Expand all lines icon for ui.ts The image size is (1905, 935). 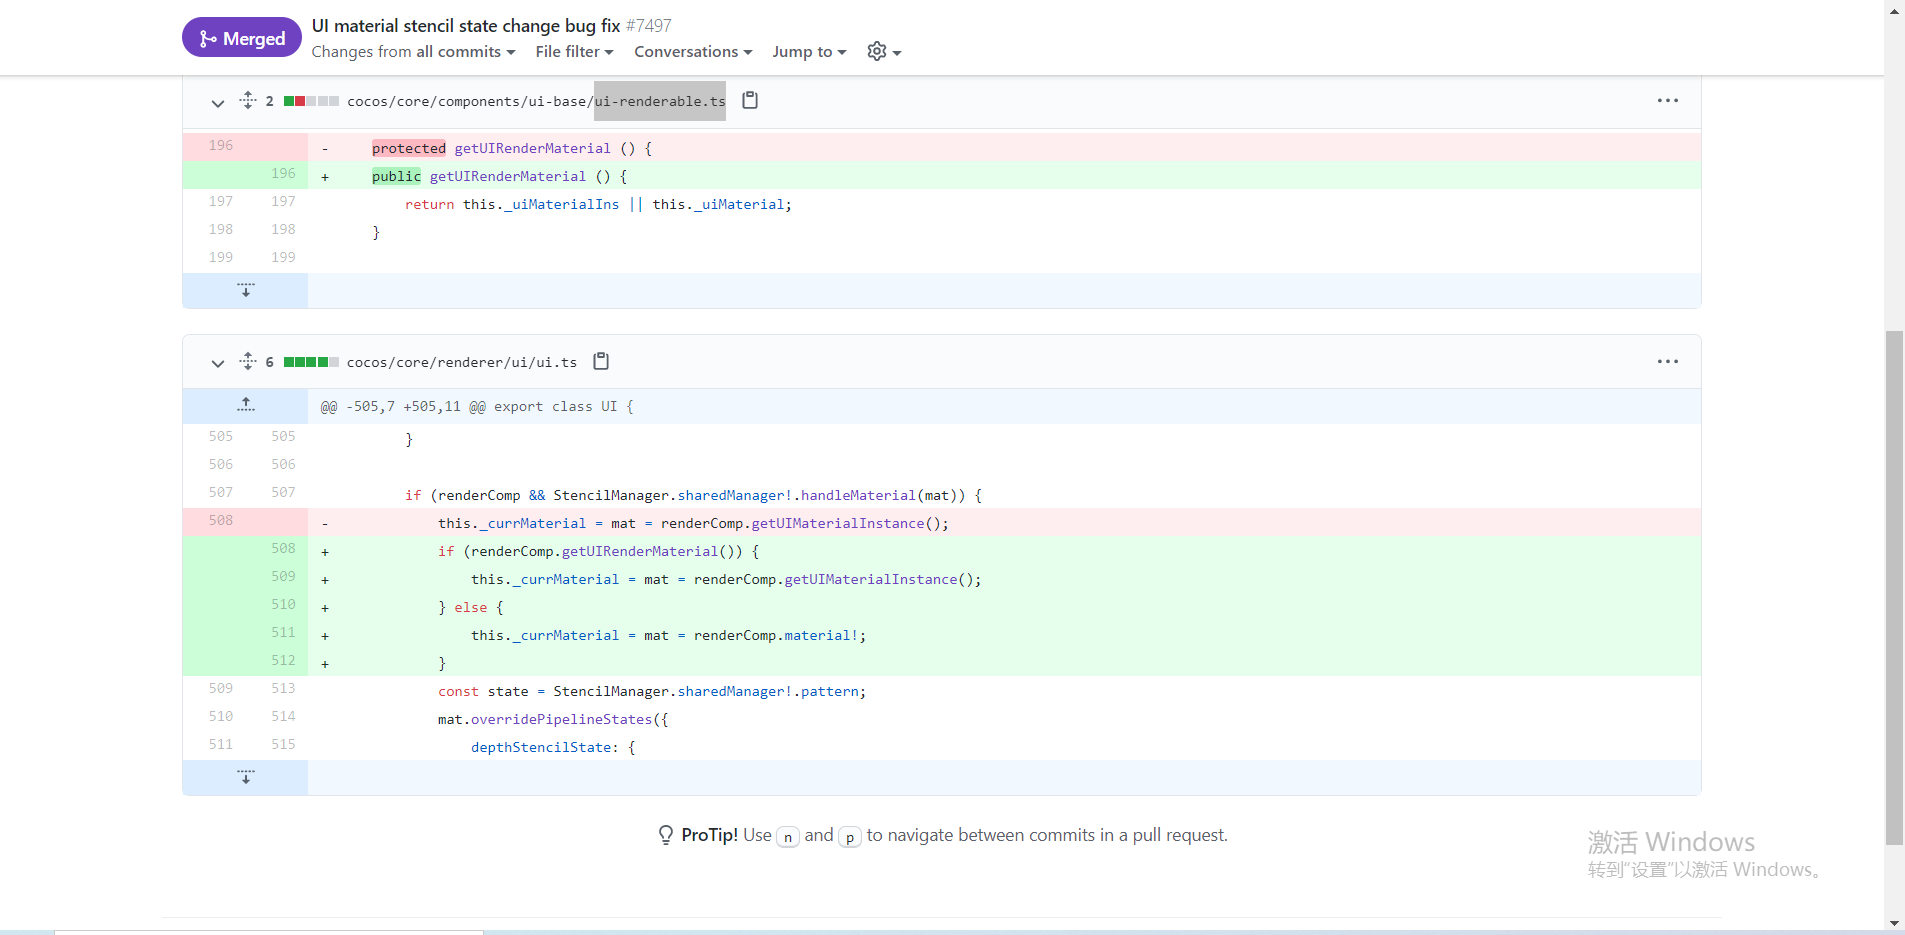coord(248,361)
